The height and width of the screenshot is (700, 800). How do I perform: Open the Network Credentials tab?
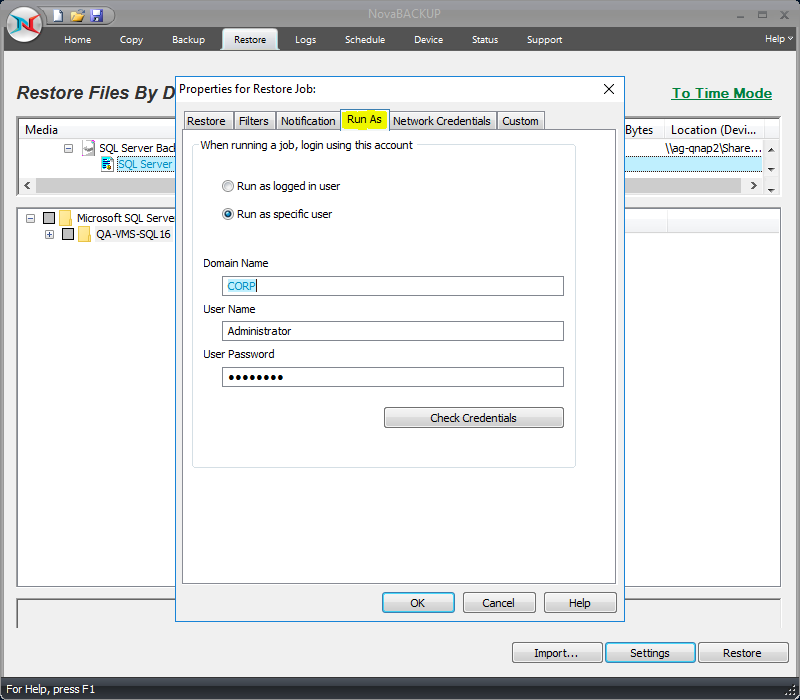[x=442, y=121]
